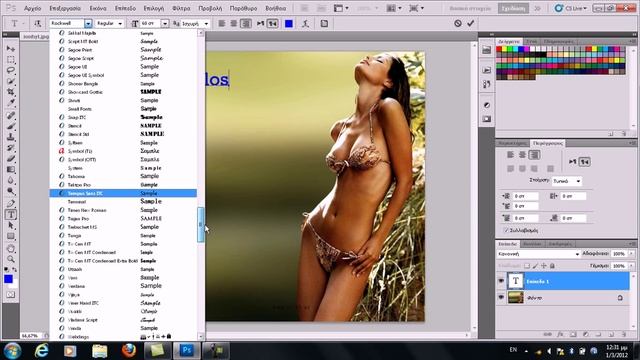This screenshot has height=360, width=640.
Task: Create new layer from Layers panel footer
Action: (611, 334)
